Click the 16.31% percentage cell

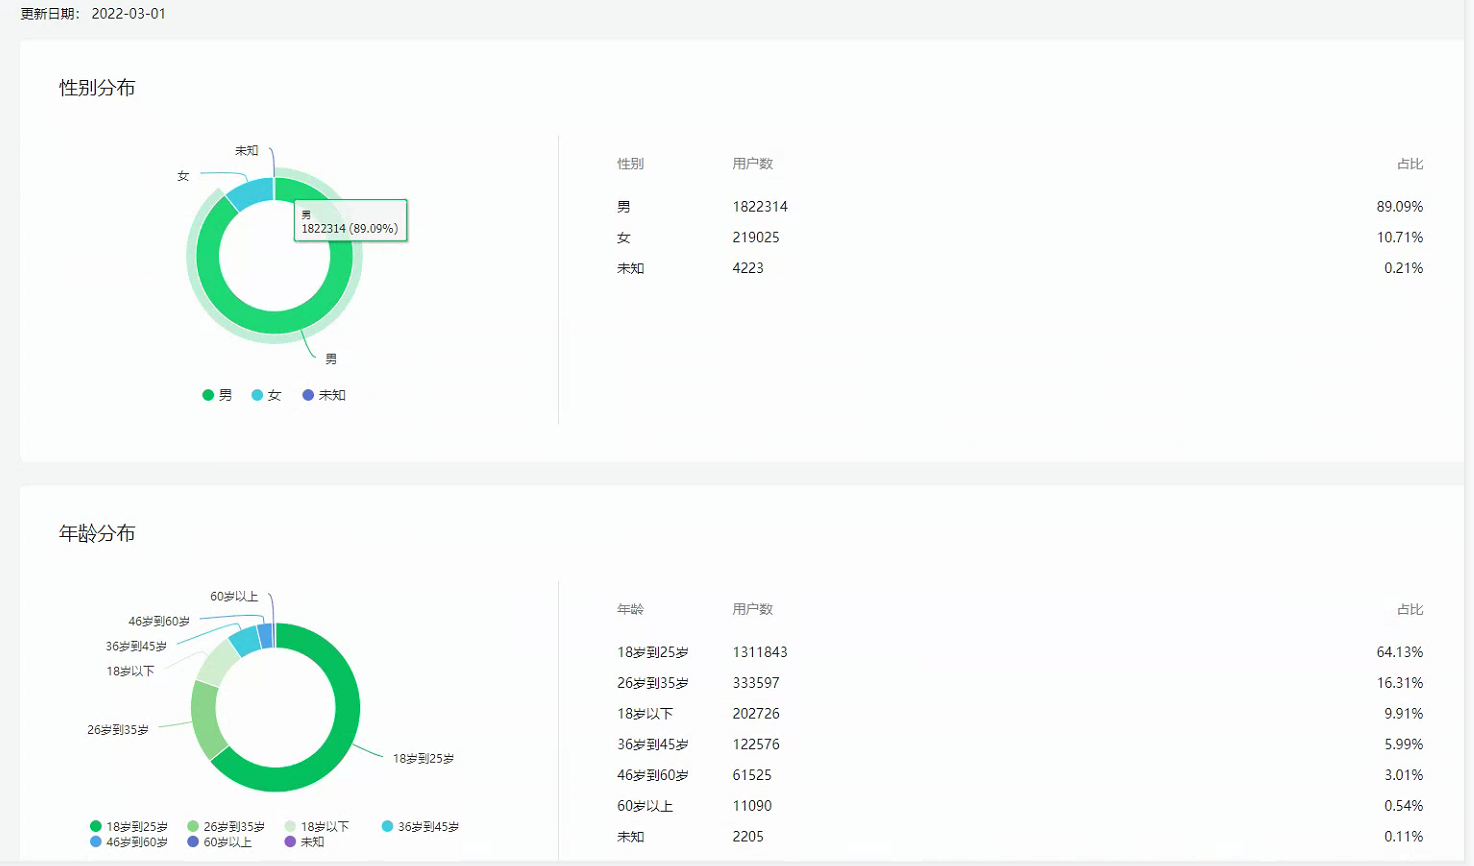click(x=1399, y=683)
